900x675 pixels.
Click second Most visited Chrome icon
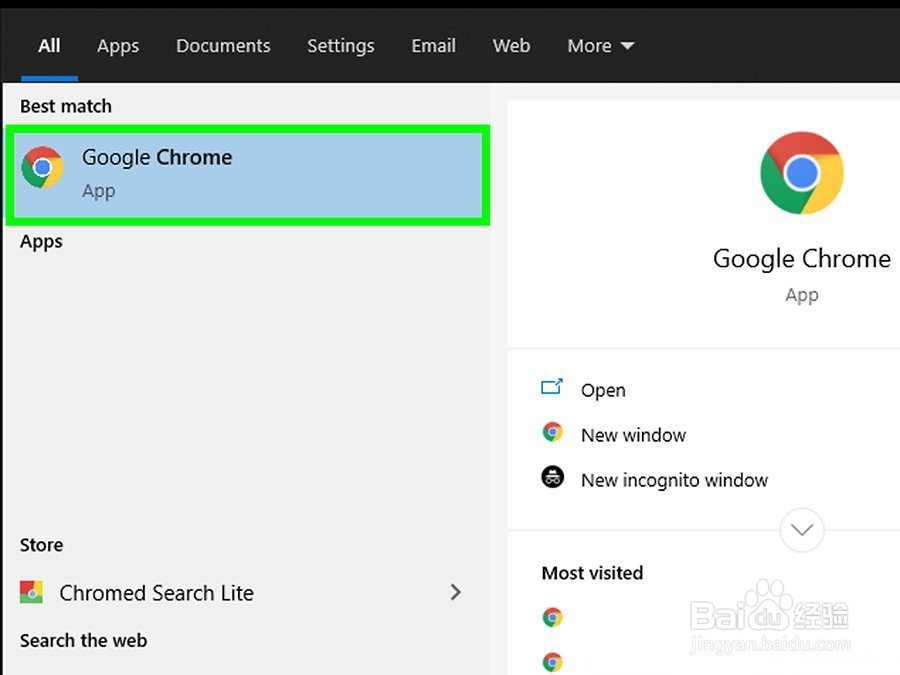(552, 661)
